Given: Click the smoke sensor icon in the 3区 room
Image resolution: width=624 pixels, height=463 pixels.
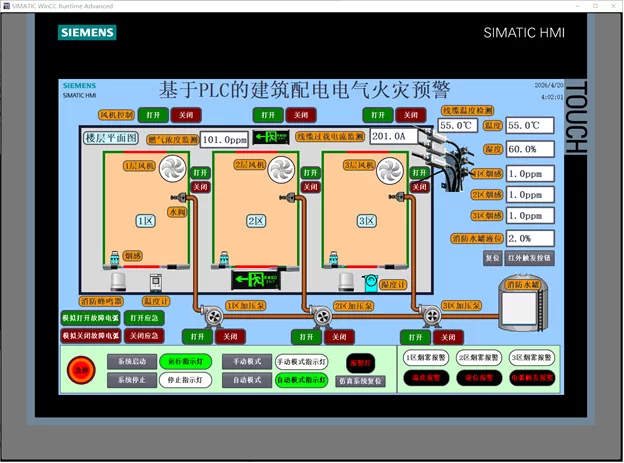Looking at the screenshot, I should [333, 259].
